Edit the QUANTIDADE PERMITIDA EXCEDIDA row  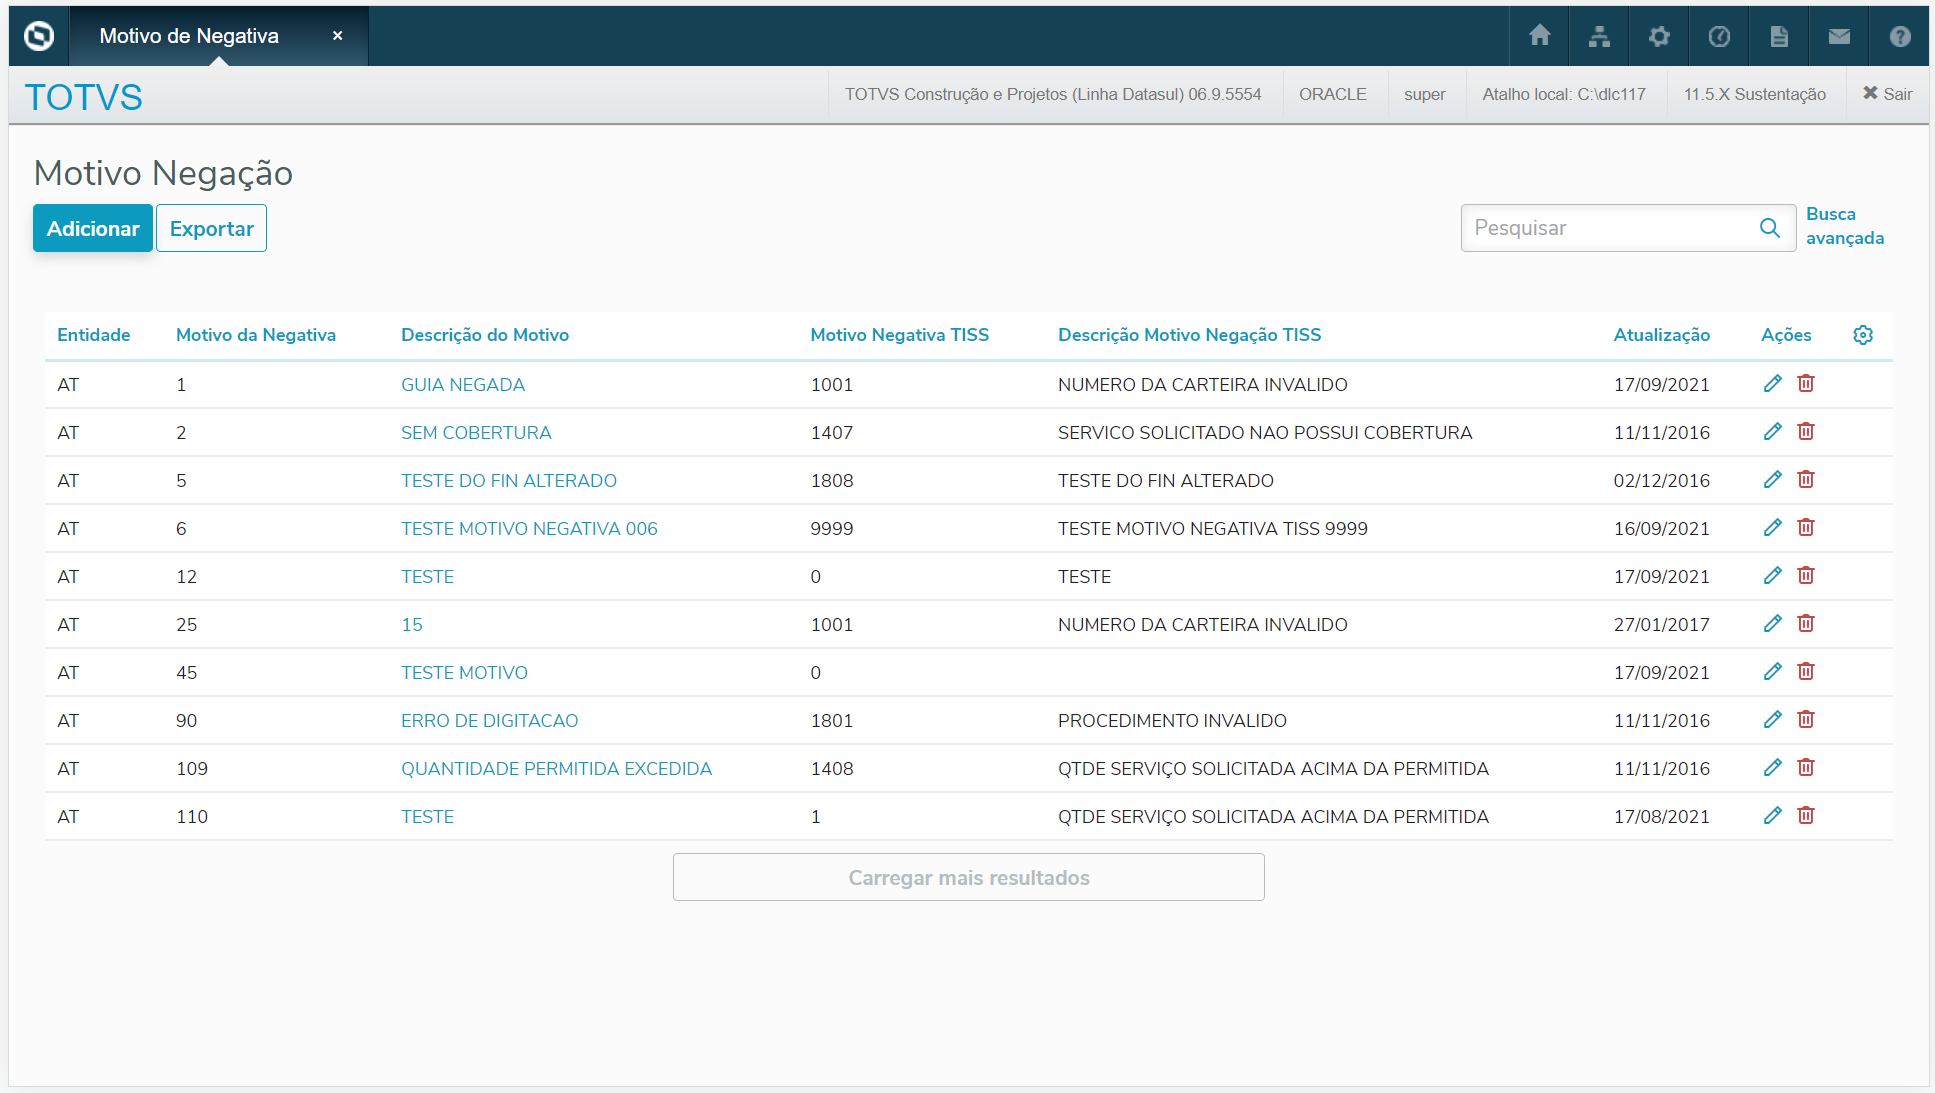tap(1772, 768)
